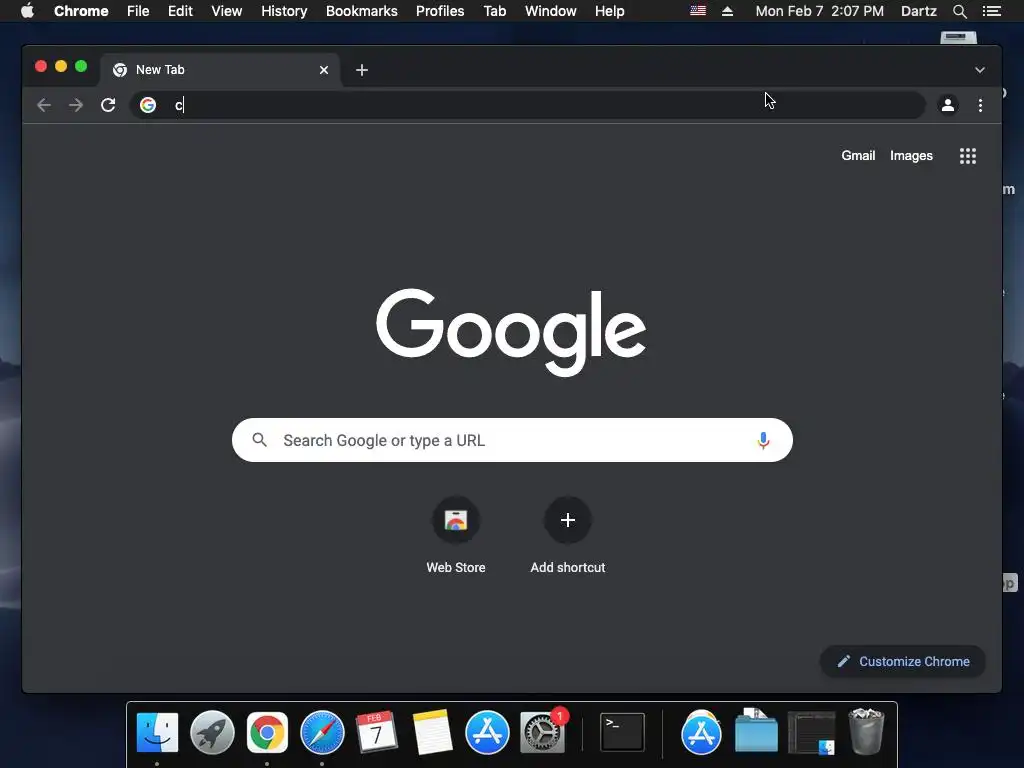Open Notification Center list icon
Screen dimensions: 1024x768
point(991,11)
